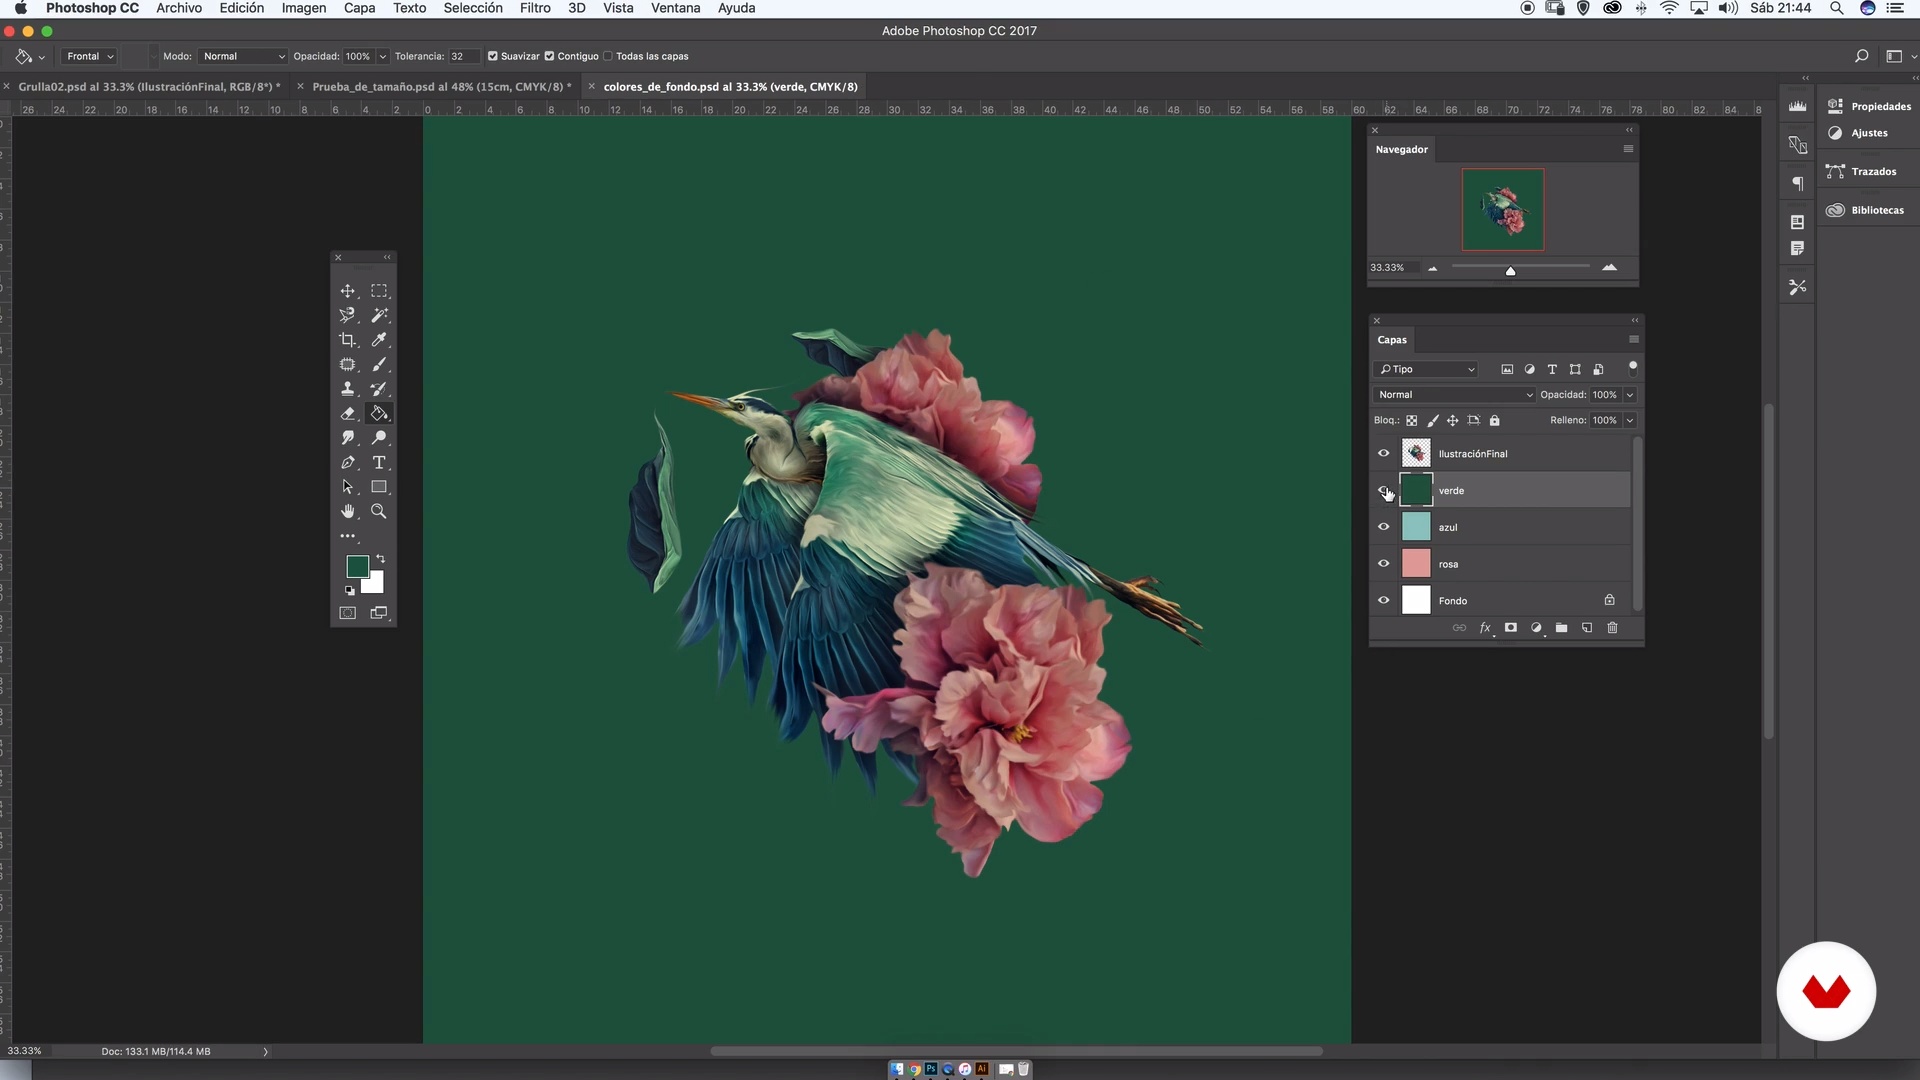
Task: Hide the Fondo layer
Action: click(x=1384, y=601)
